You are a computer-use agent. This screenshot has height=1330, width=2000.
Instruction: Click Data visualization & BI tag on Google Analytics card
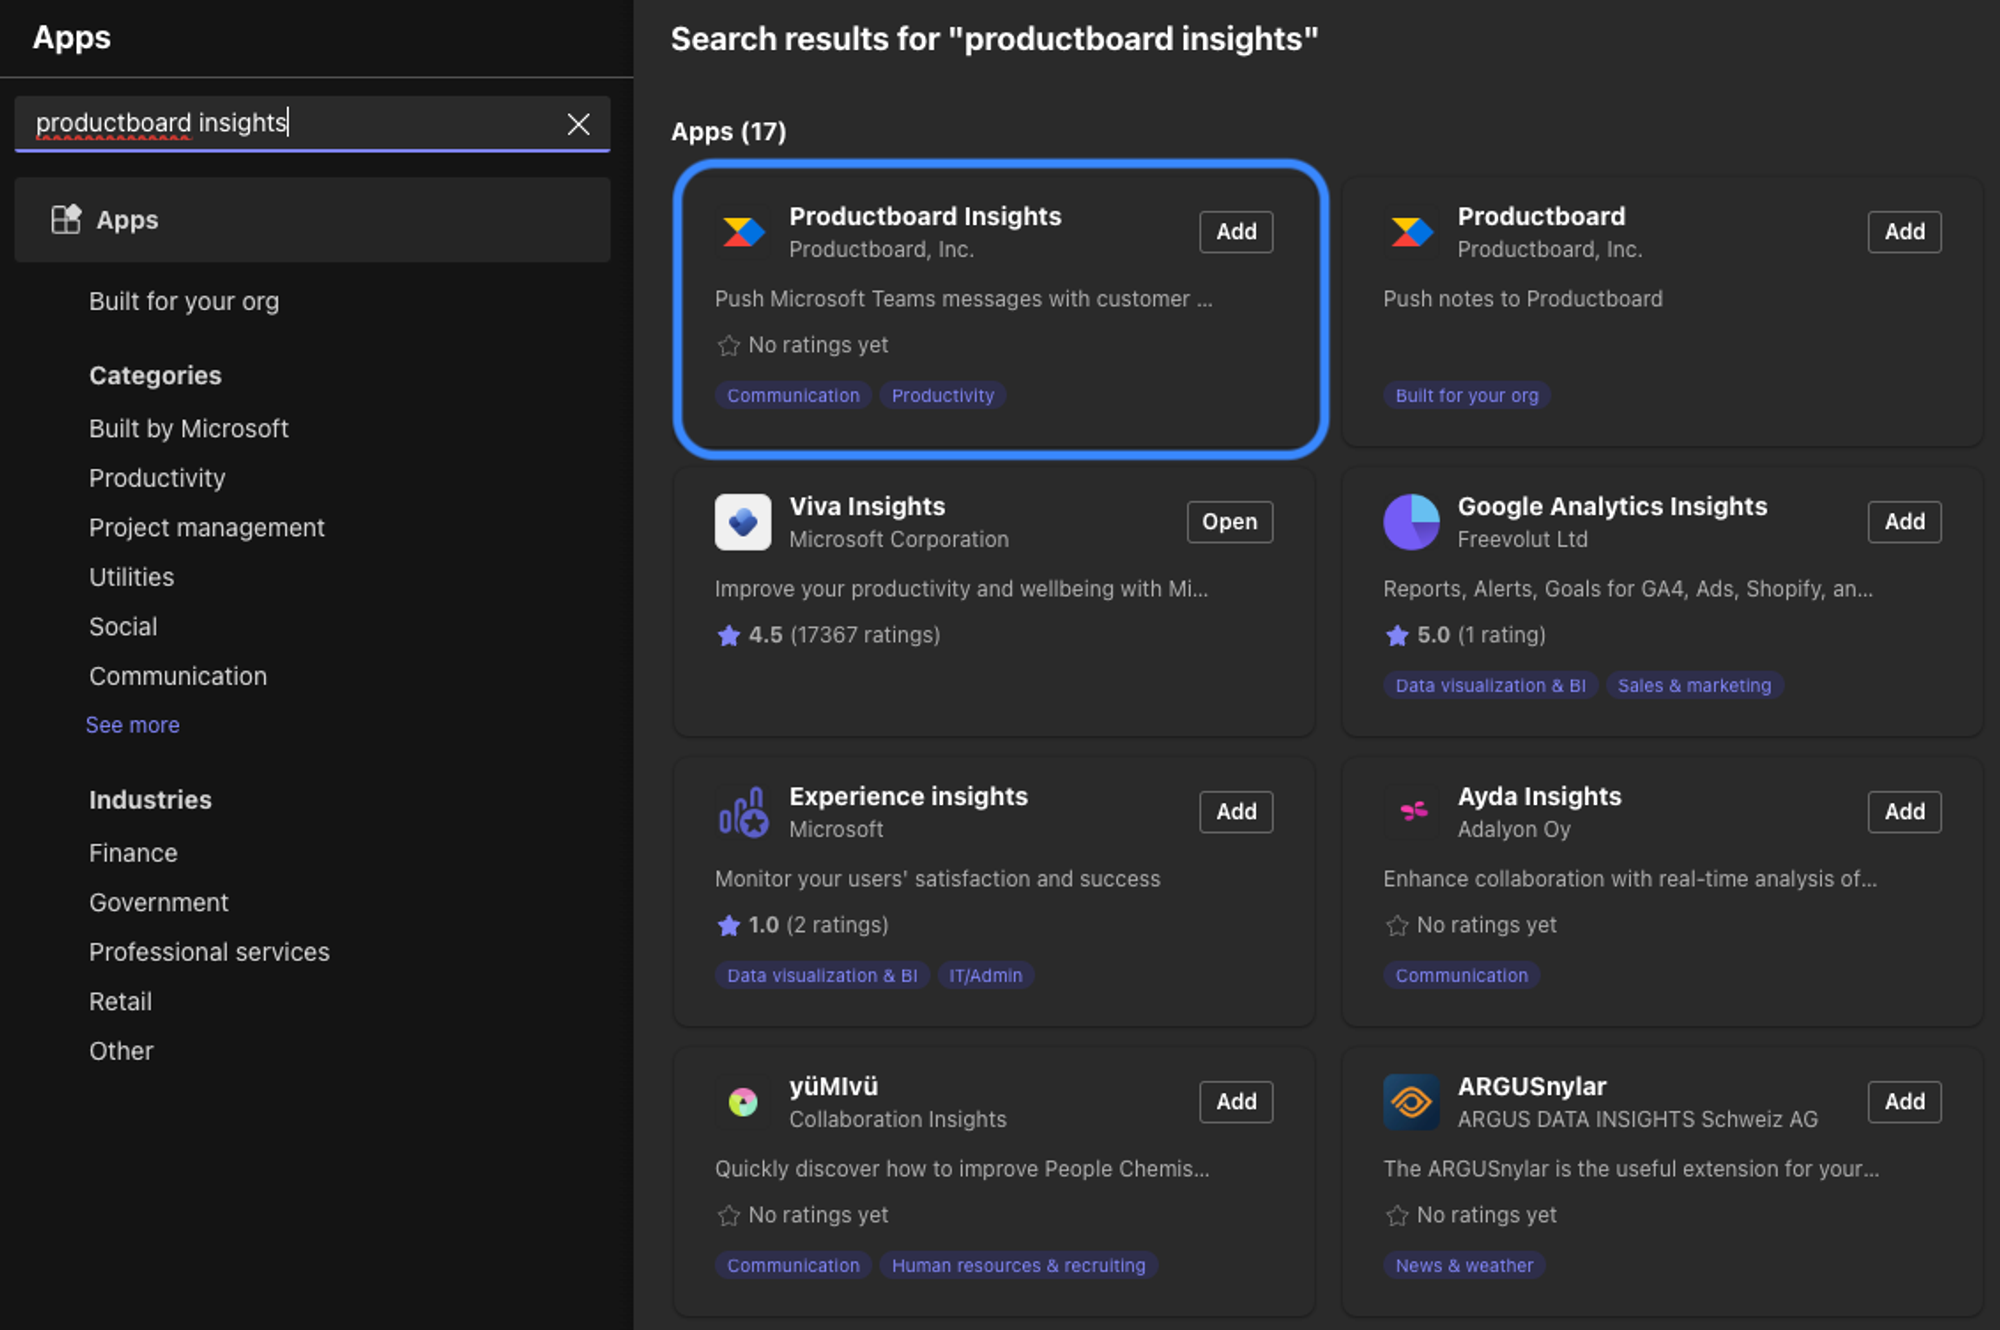click(x=1490, y=685)
